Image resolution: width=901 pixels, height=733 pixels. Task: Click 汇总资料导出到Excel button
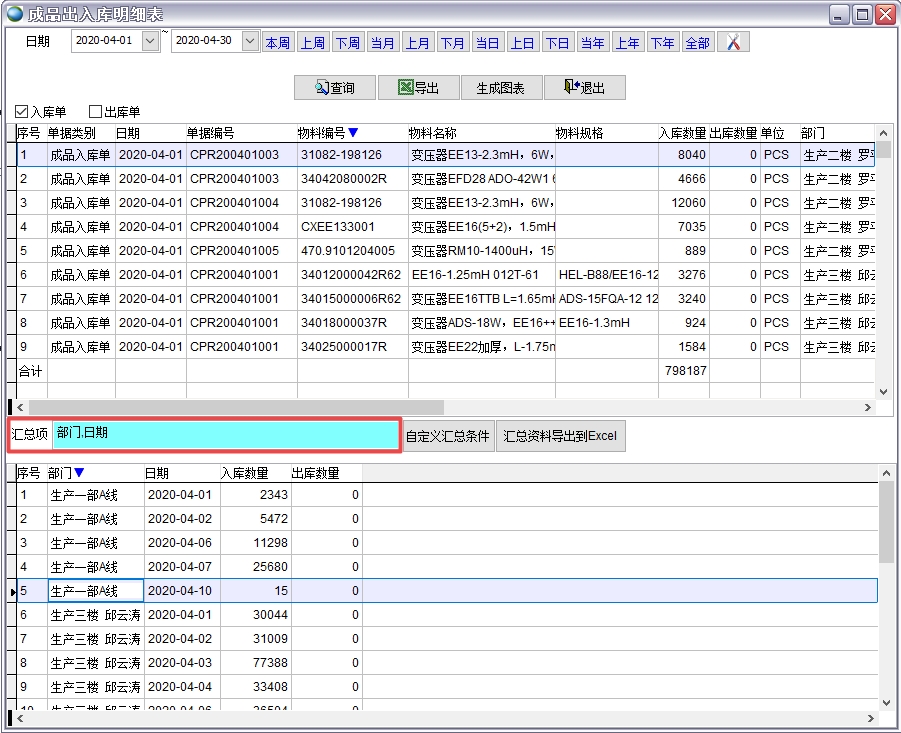click(x=560, y=436)
